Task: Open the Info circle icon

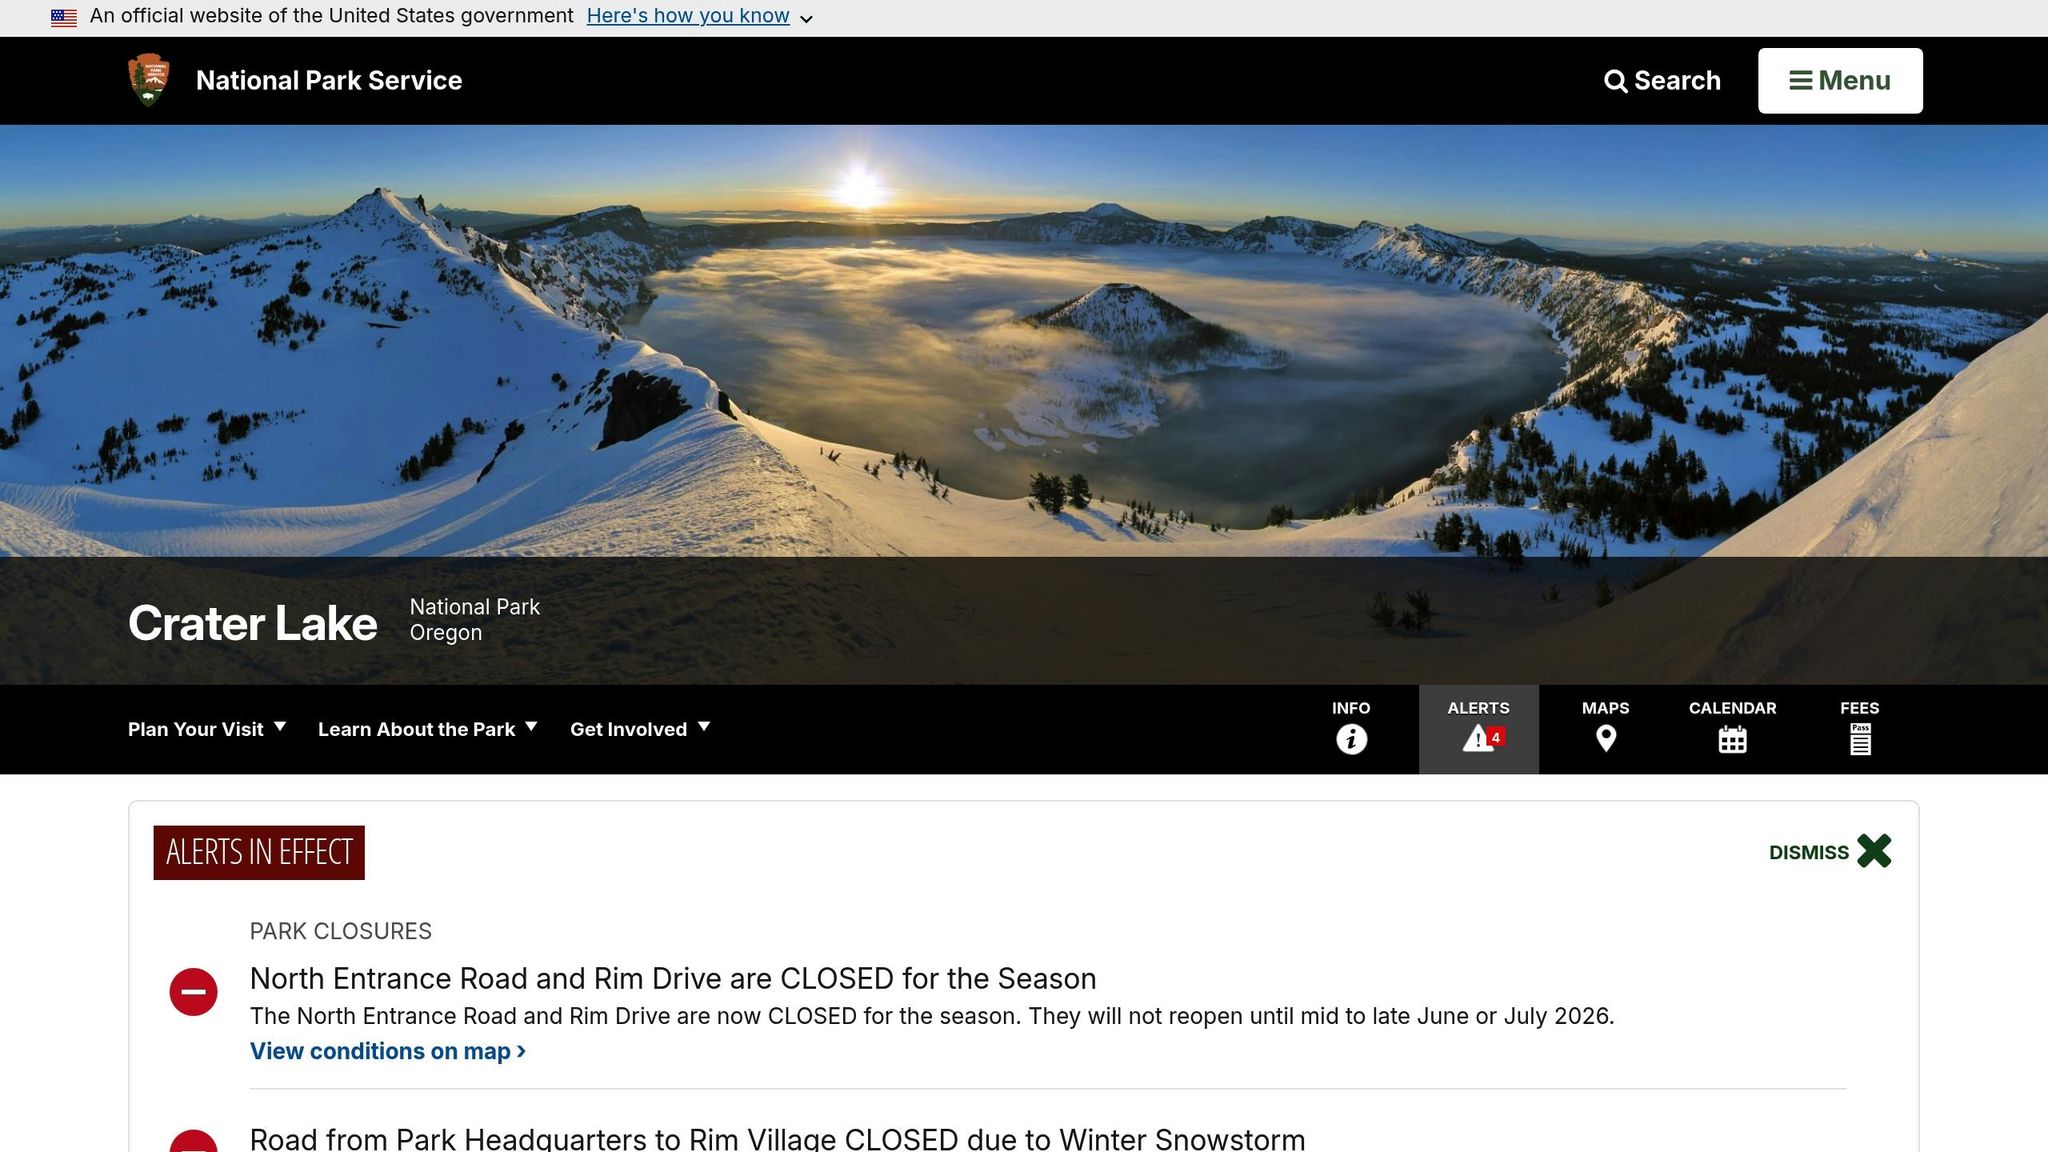Action: click(x=1351, y=739)
